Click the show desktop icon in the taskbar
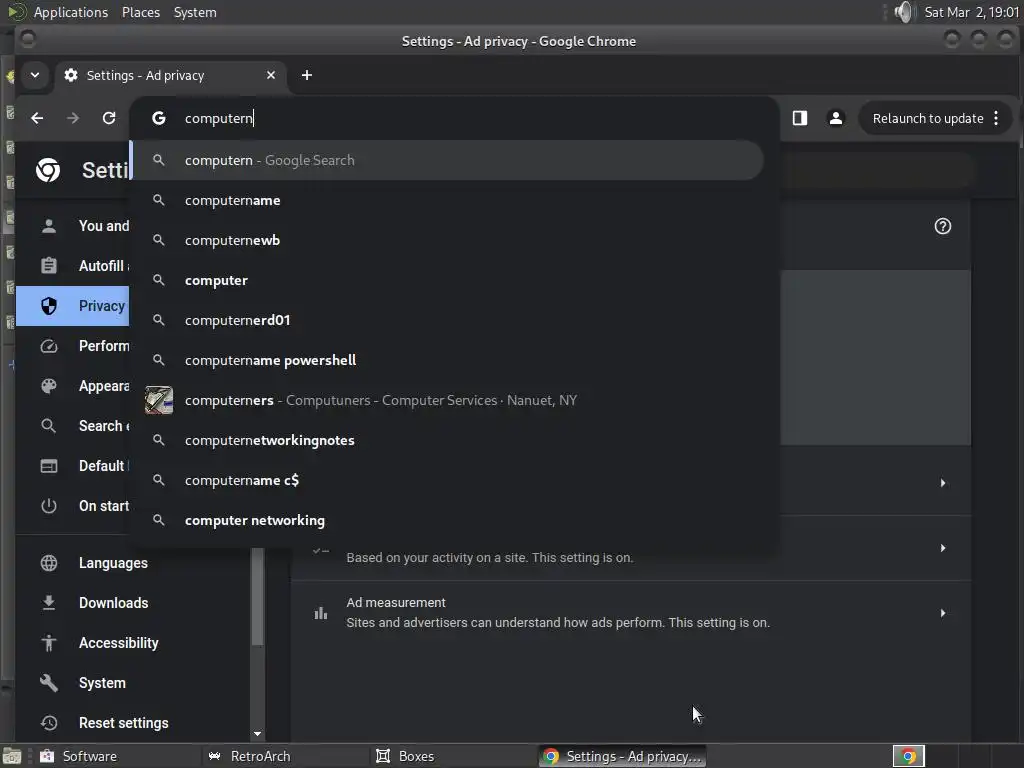 click(x=12, y=756)
